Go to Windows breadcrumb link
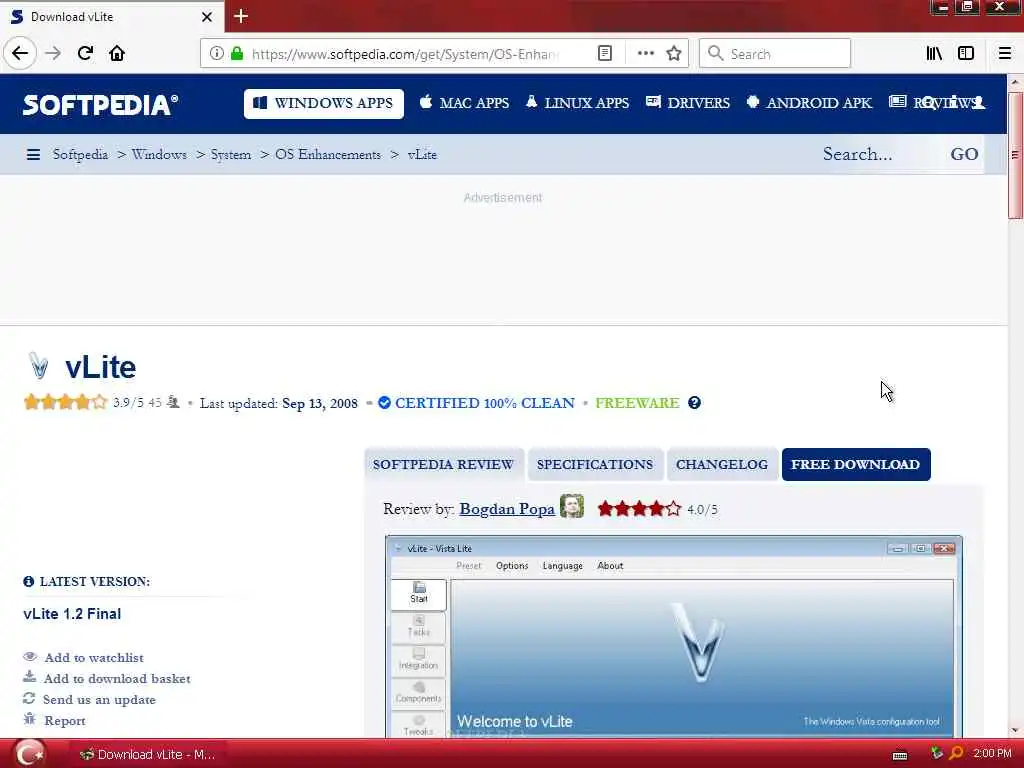 [159, 155]
